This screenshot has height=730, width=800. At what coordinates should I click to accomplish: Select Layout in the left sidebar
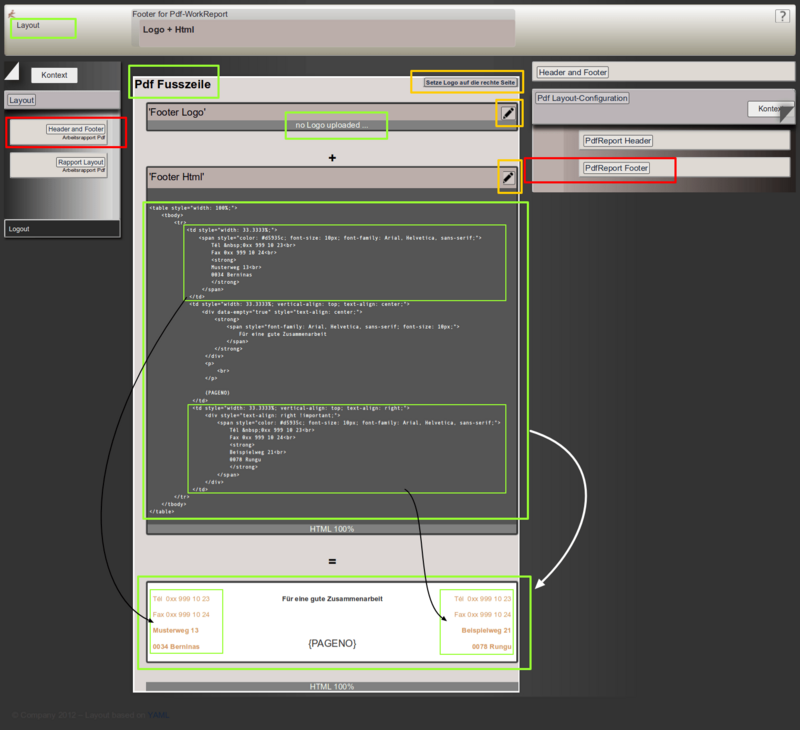tap(22, 100)
